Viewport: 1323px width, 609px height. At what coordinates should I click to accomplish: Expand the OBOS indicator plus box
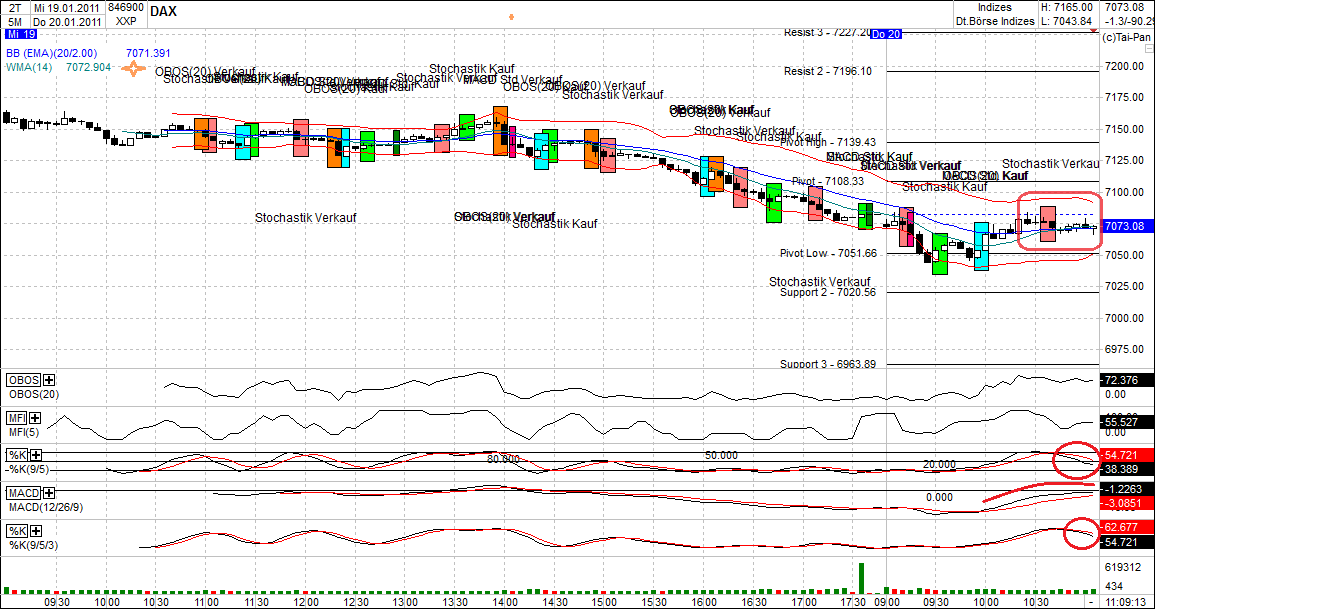coord(49,380)
